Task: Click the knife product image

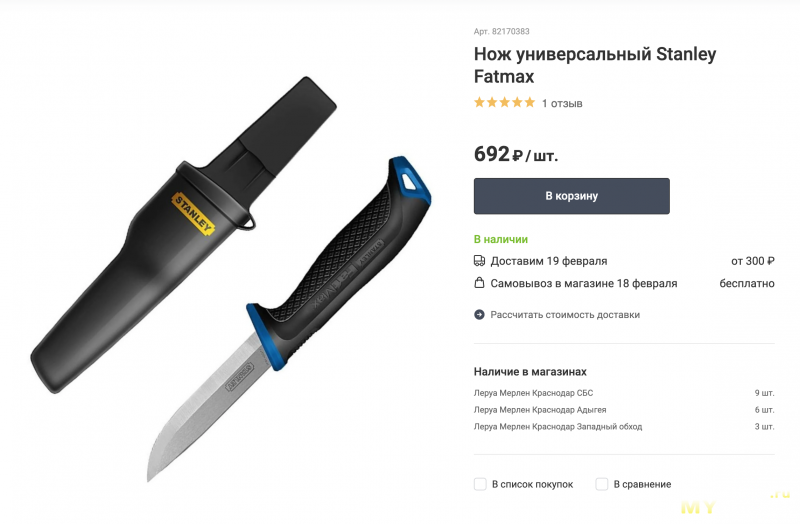Action: 231,280
